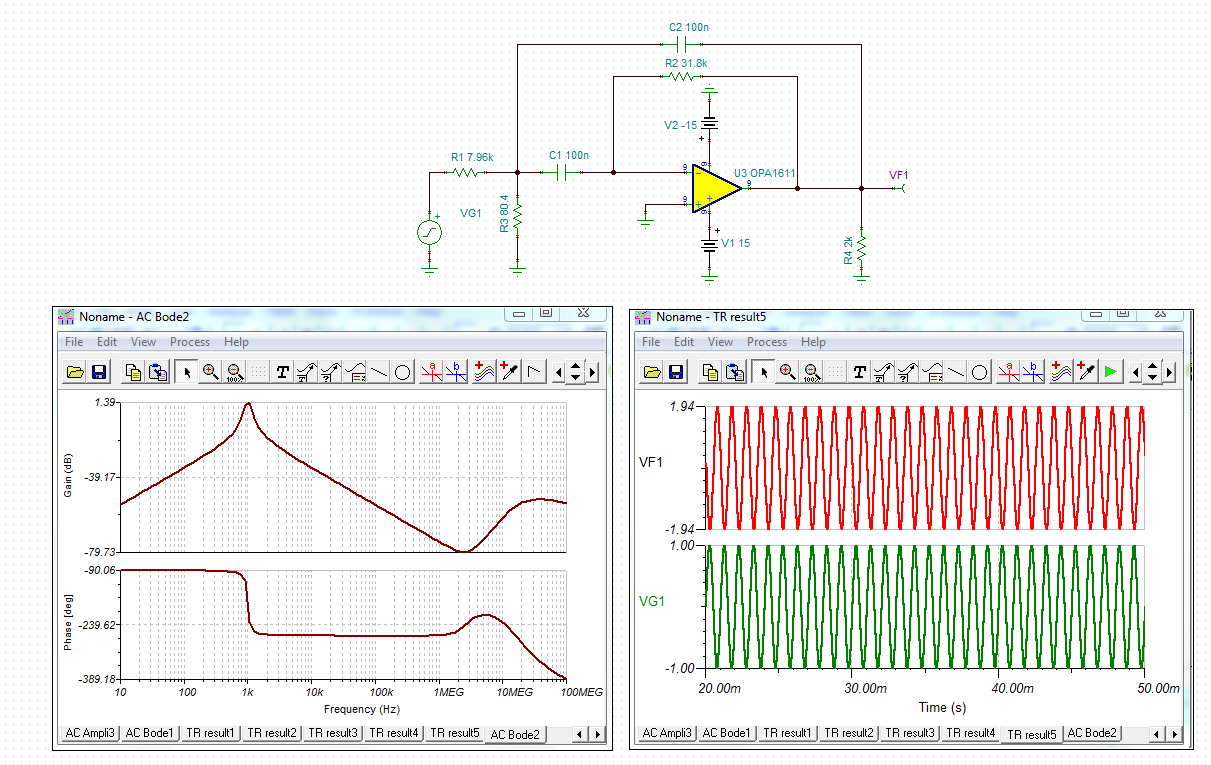
Task: Switch to AC Bode2 tab in TR result5 window
Action: click(1091, 733)
